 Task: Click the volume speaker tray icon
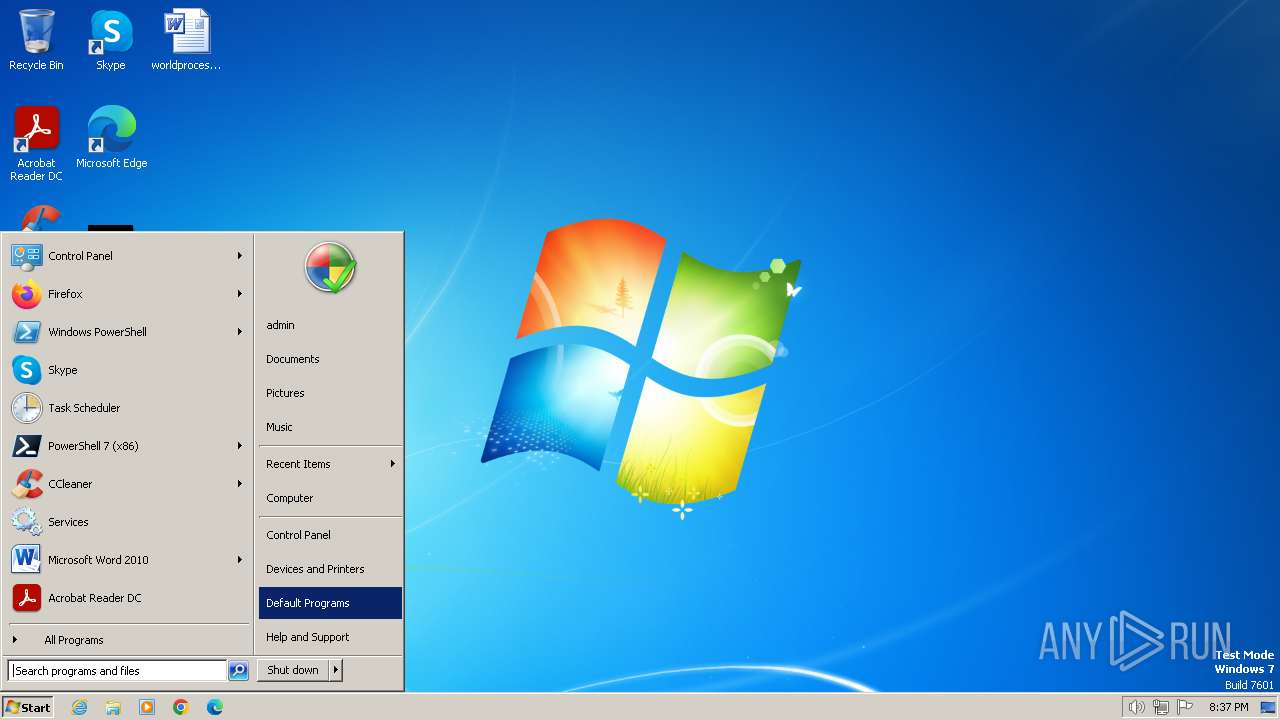1136,707
